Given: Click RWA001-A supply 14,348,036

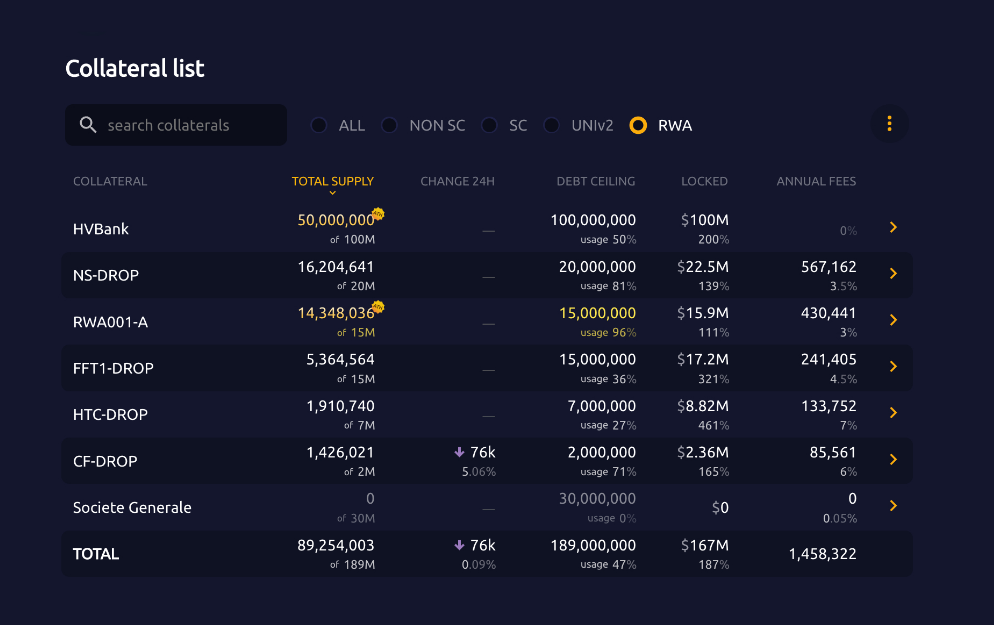Looking at the screenshot, I should point(336,313).
